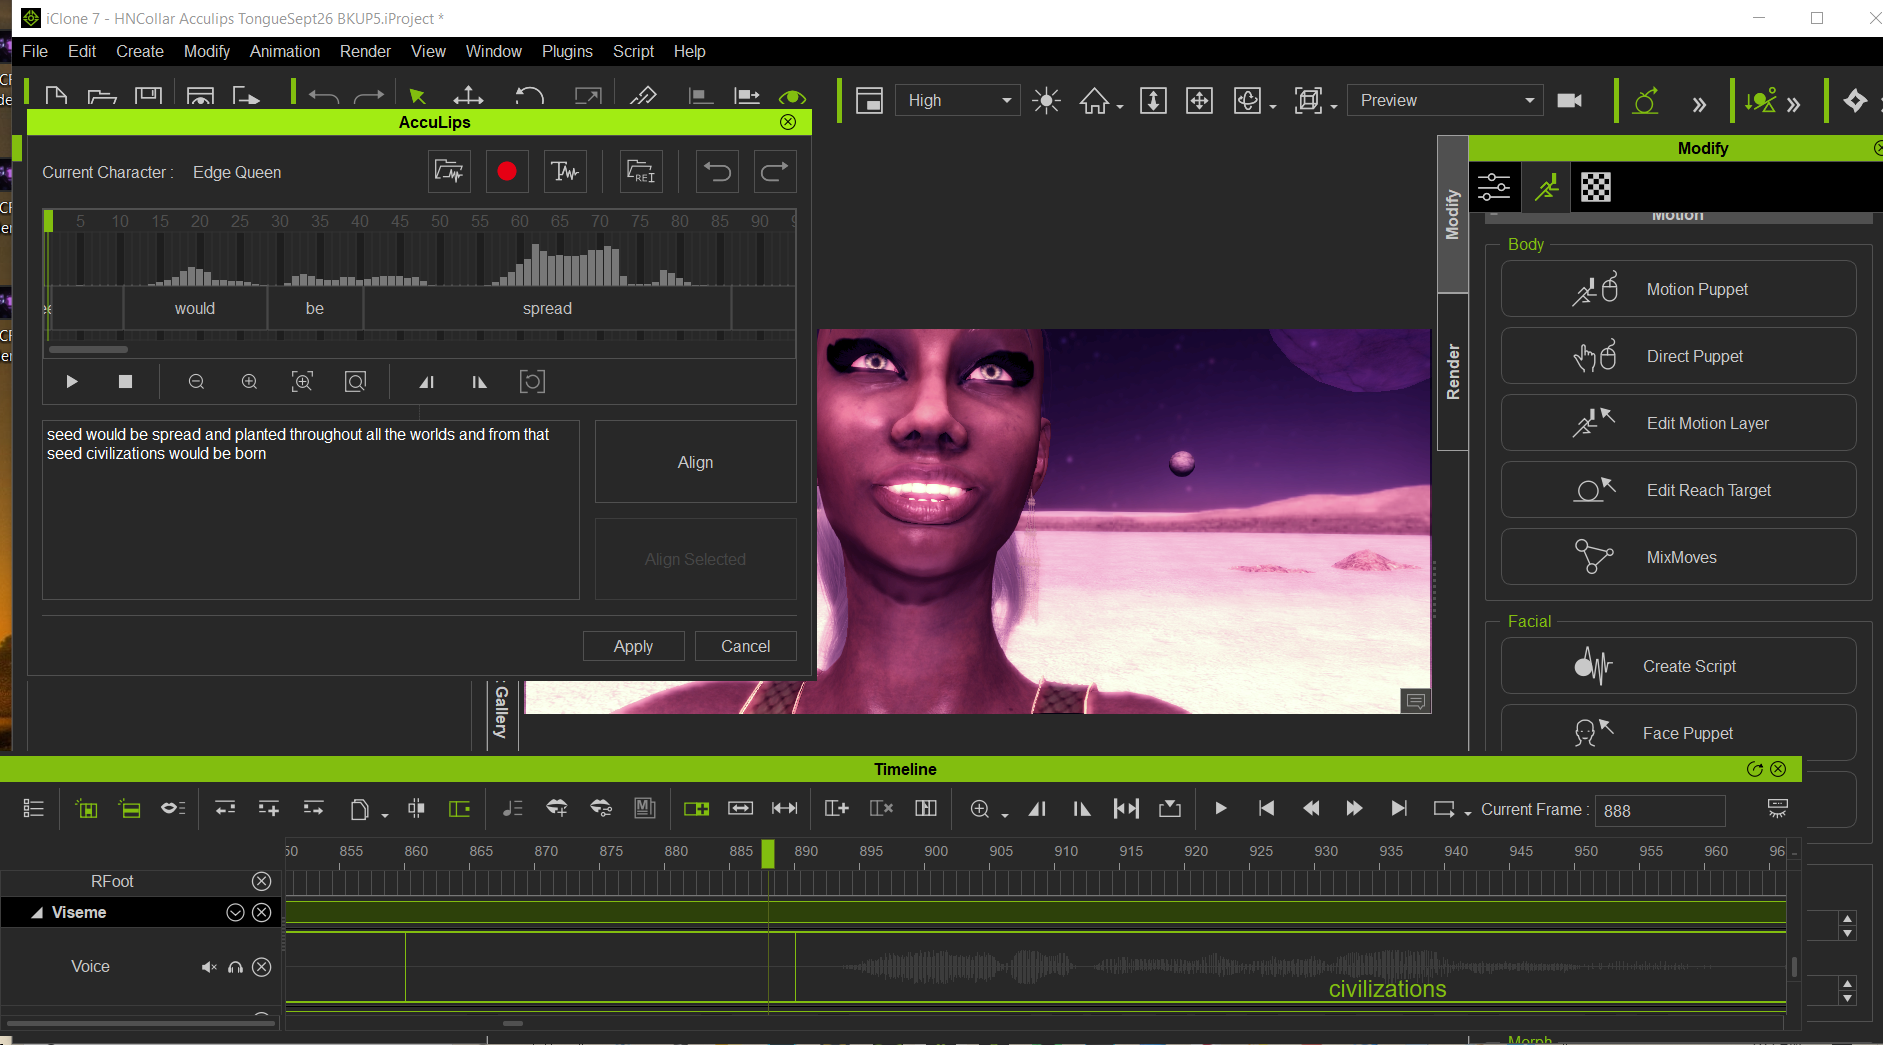Image resolution: width=1883 pixels, height=1045 pixels.
Task: Switch to the Modify panel checkerboard material tab
Action: (1596, 187)
